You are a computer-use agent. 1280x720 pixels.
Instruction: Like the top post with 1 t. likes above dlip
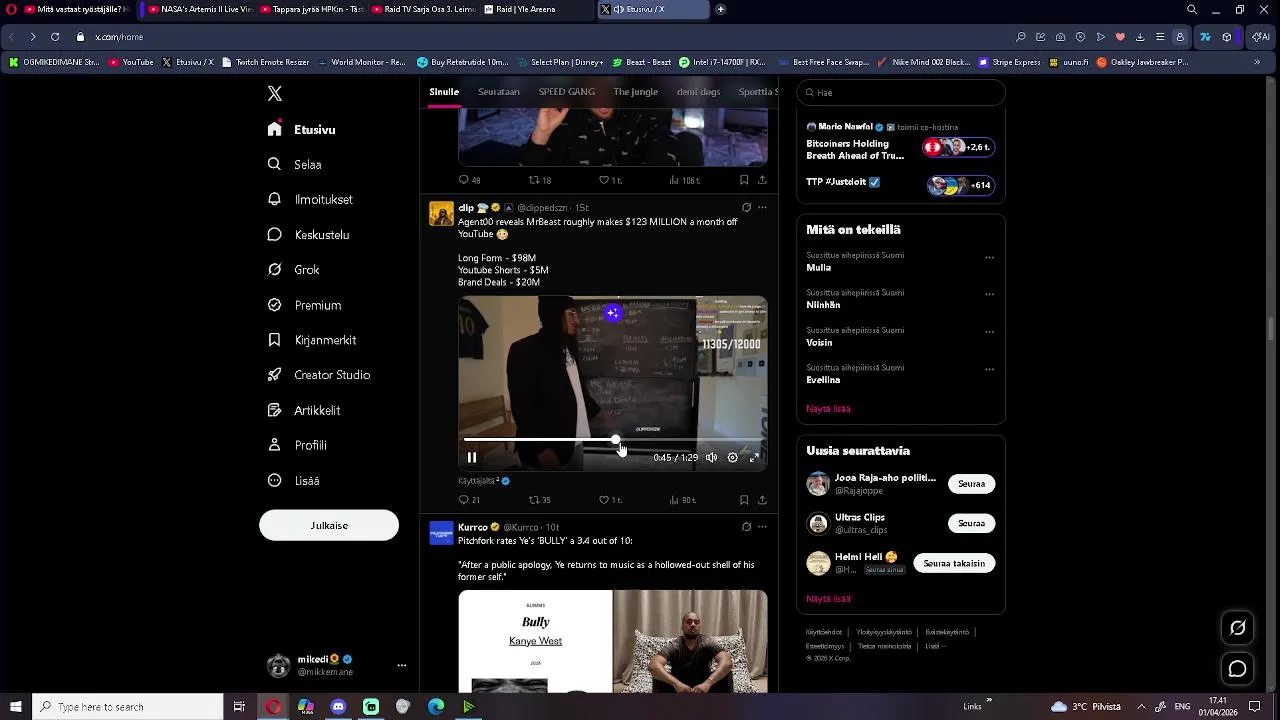610,180
